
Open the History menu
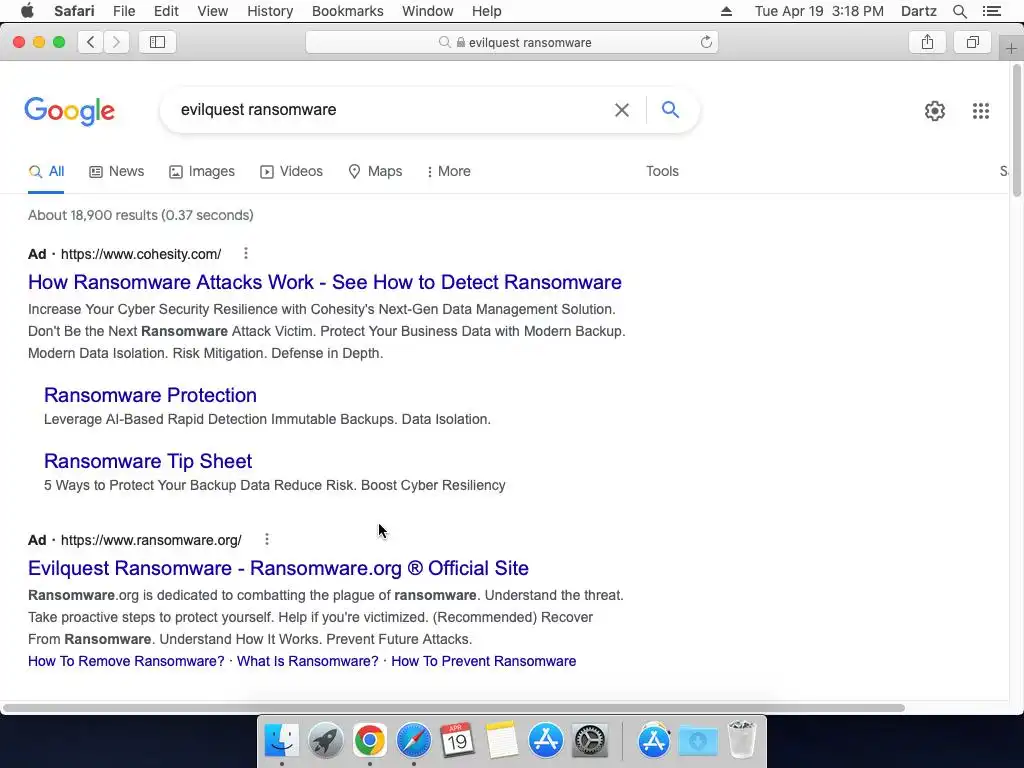click(x=270, y=11)
